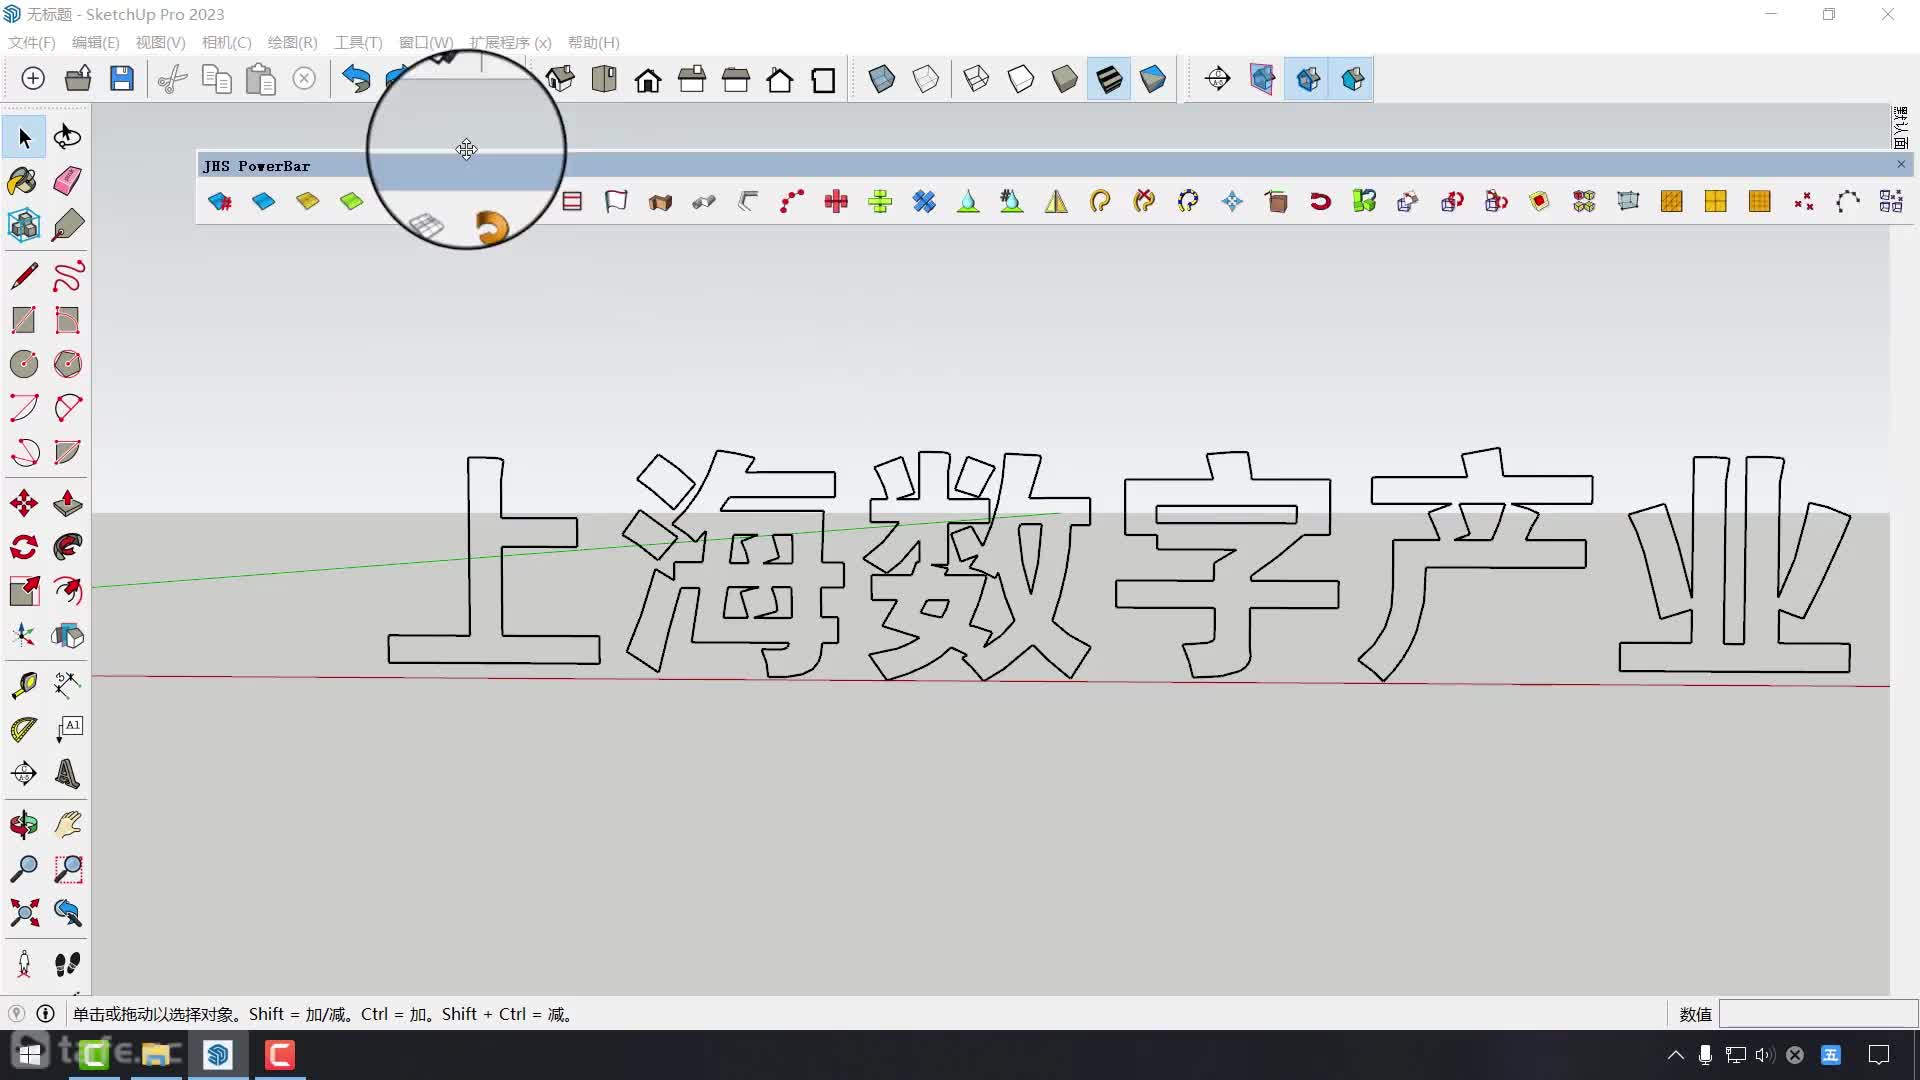
Task: Click the geolocation icon in status bar
Action: (16, 1013)
